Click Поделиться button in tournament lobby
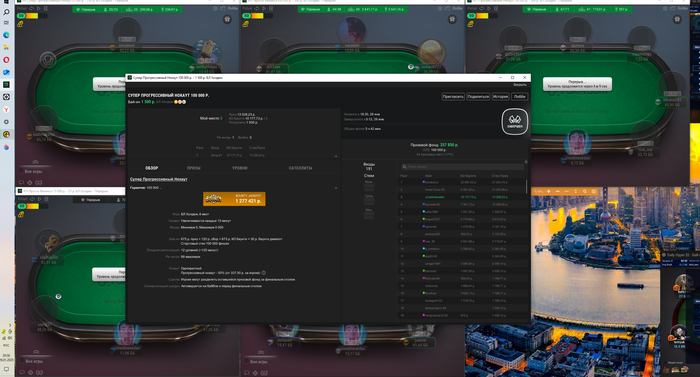This screenshot has width=700, height=377. pyautogui.click(x=478, y=96)
